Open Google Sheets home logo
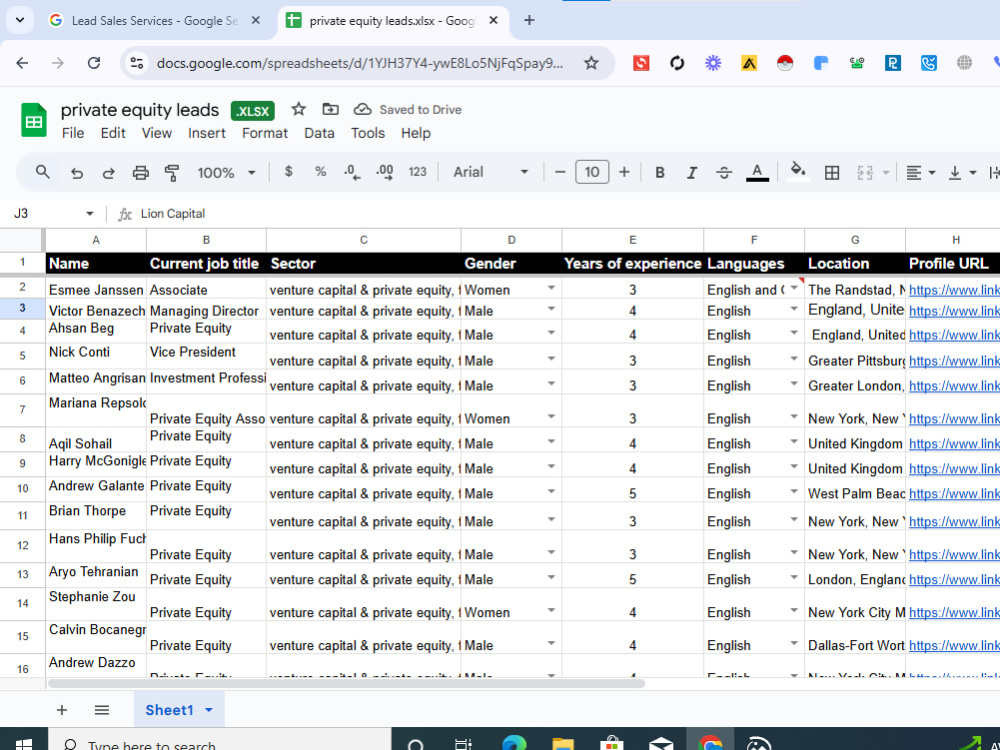 coord(34,120)
